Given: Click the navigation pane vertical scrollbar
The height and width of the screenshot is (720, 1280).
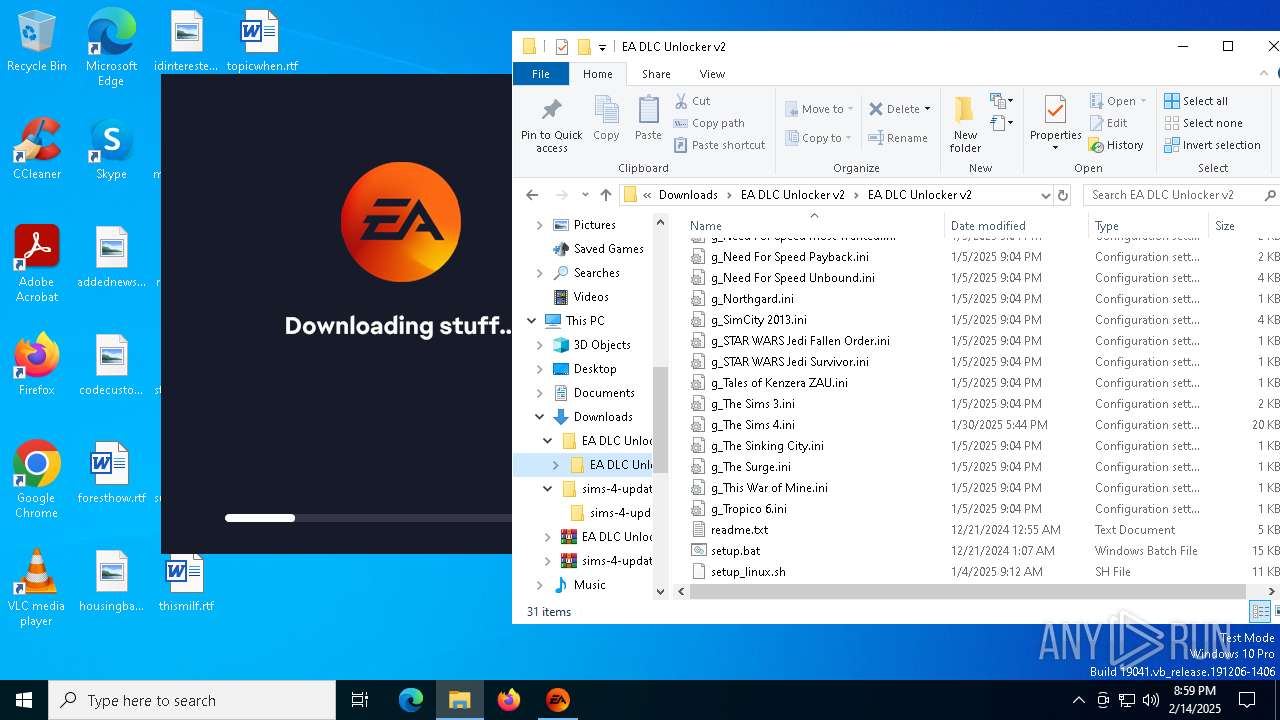Looking at the screenshot, I should (660, 418).
